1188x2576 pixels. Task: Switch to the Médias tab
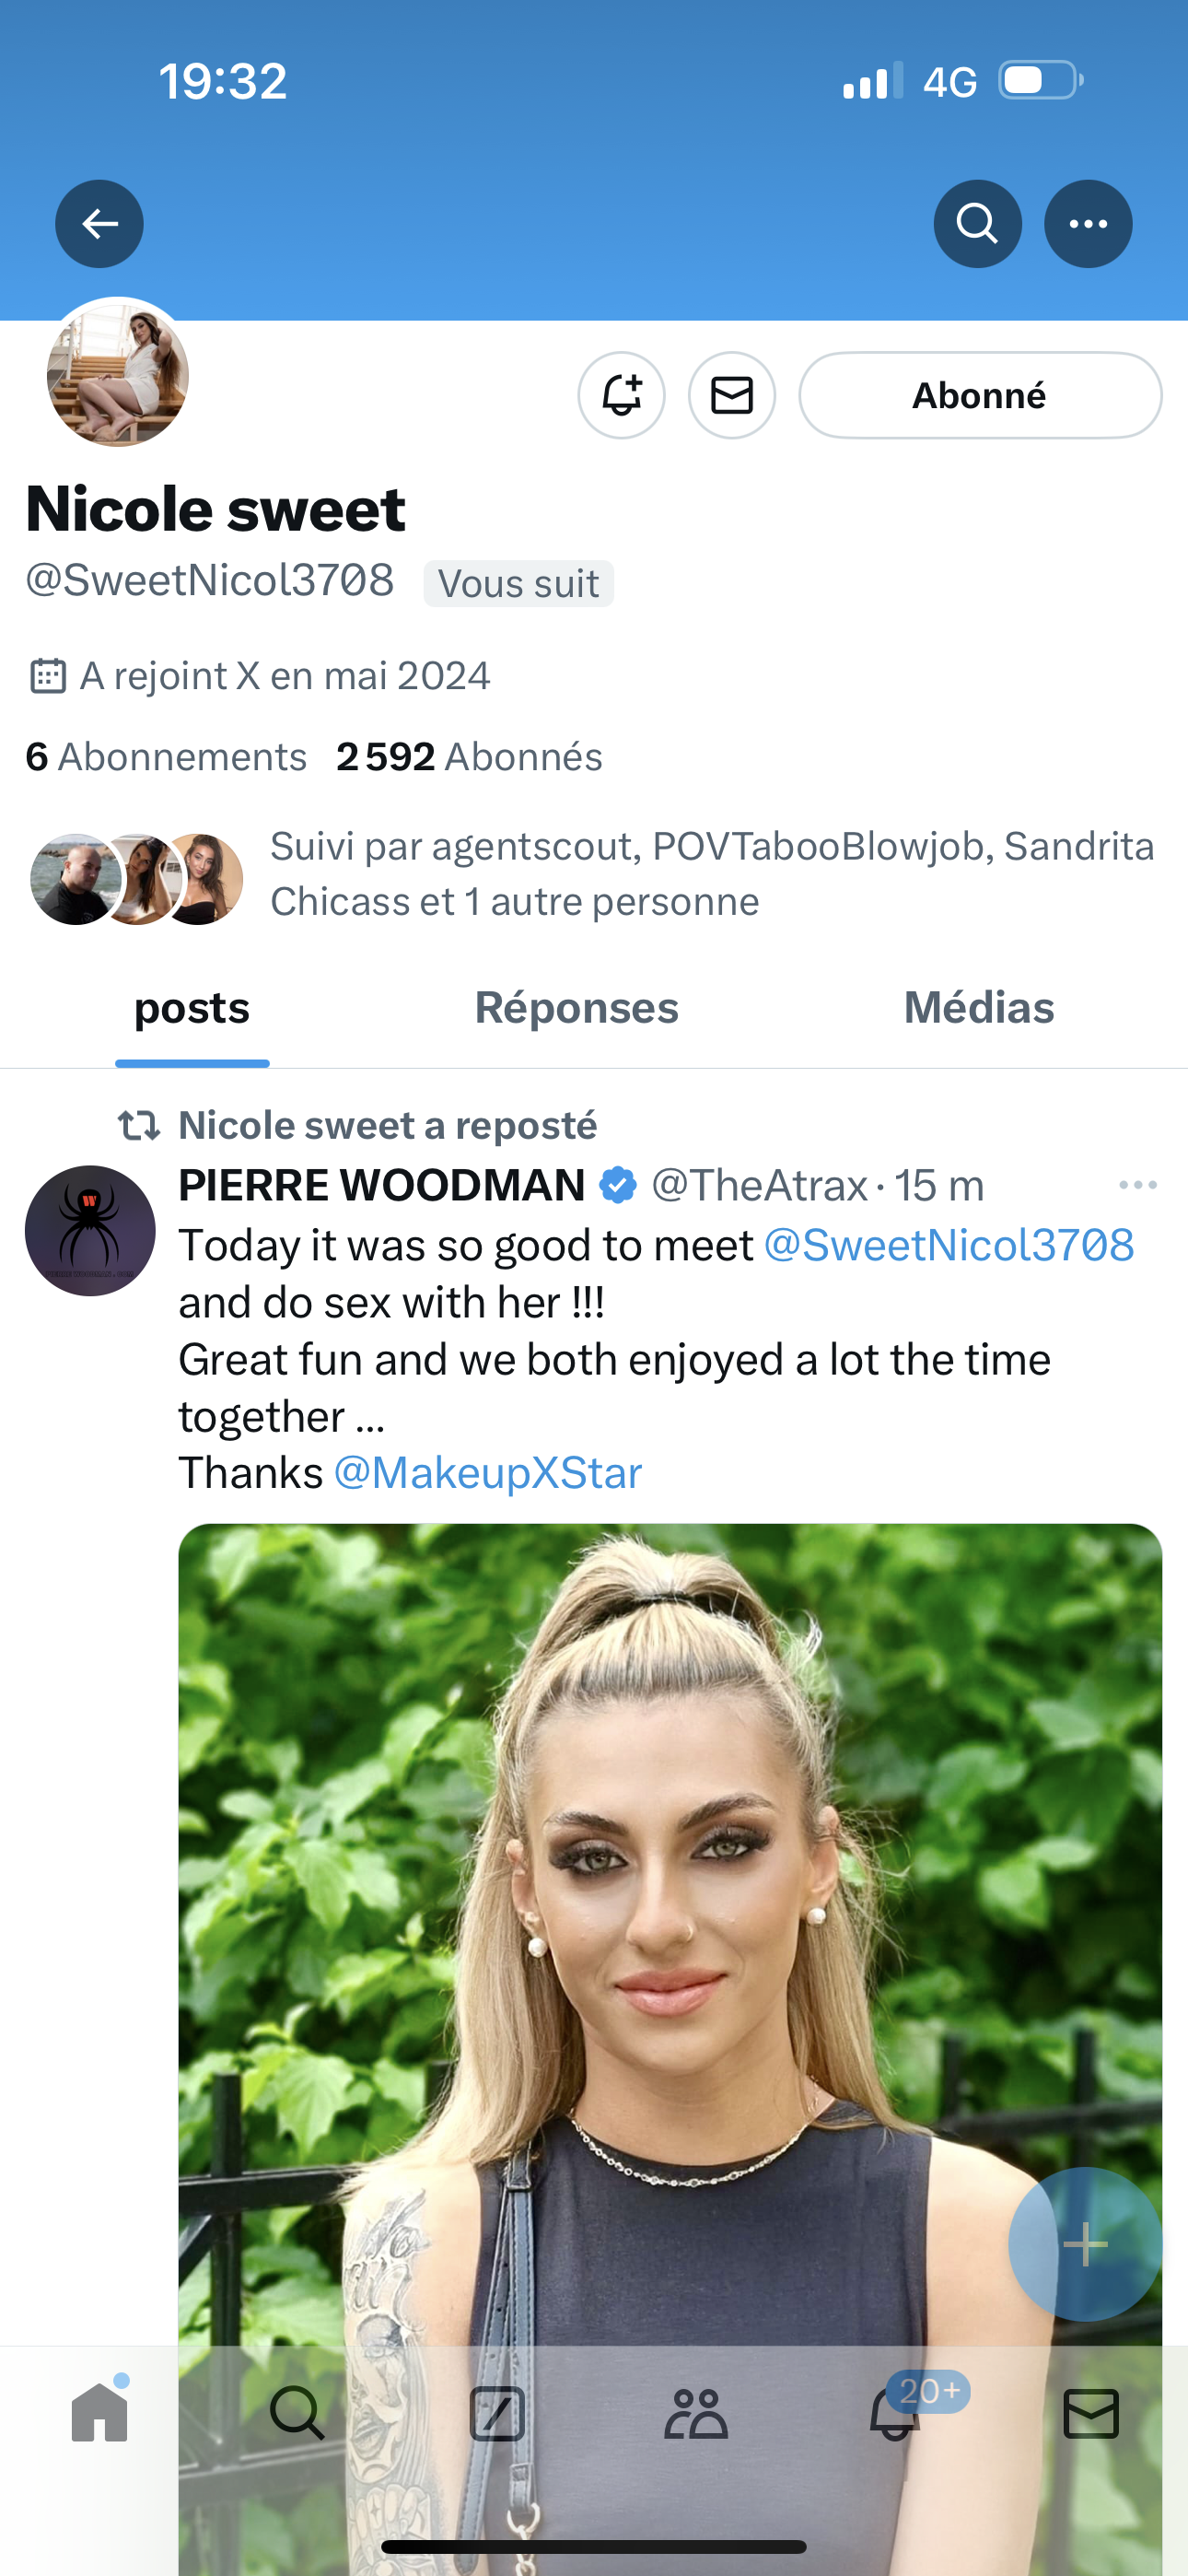pos(978,1008)
